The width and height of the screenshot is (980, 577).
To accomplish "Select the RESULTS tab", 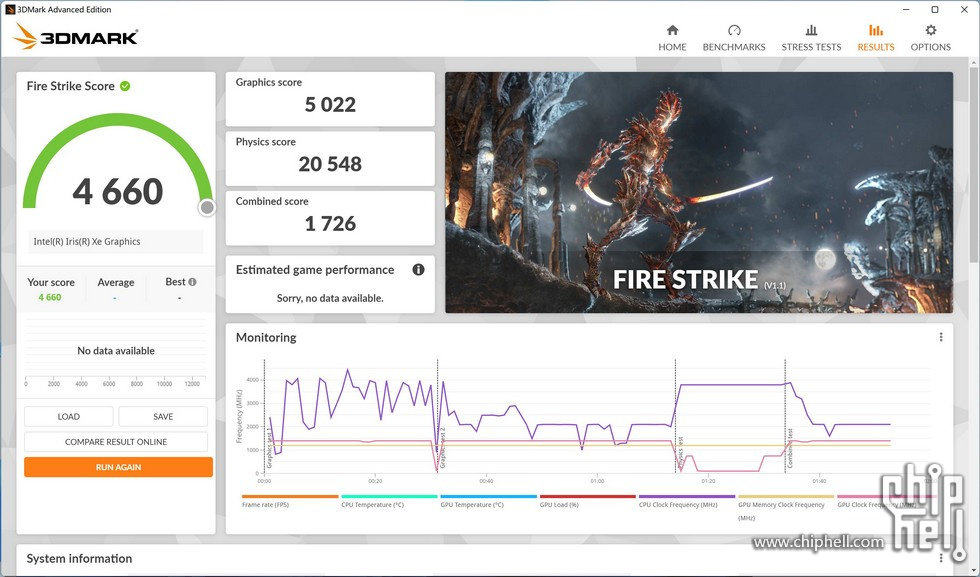I will [876, 38].
